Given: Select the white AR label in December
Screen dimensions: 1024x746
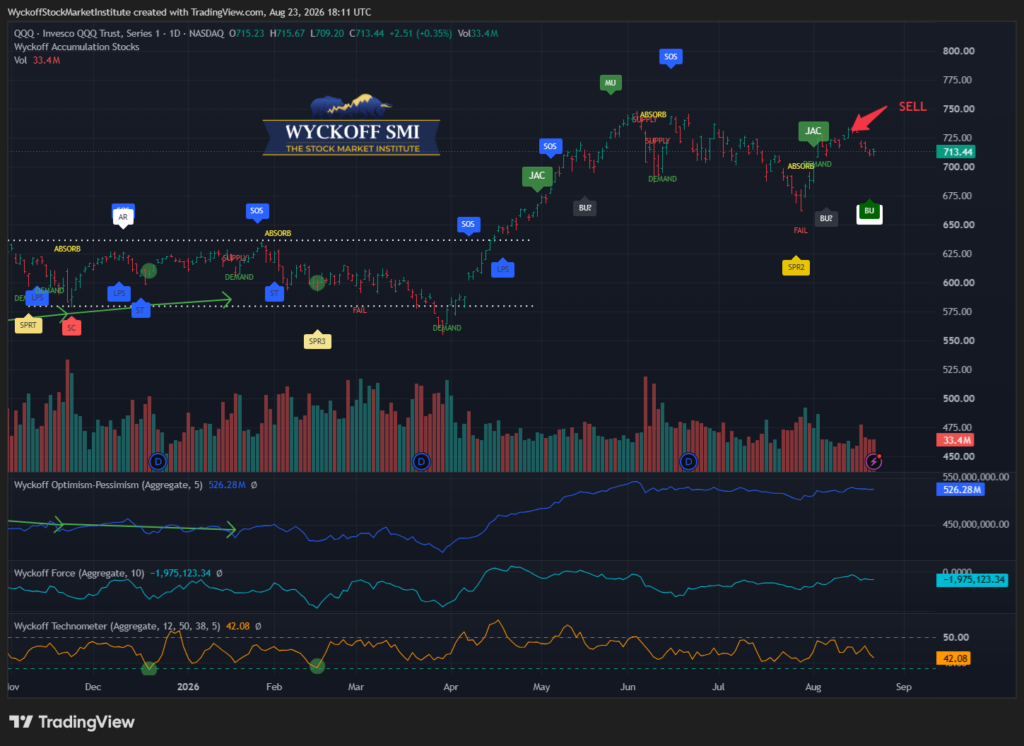Looking at the screenshot, I should click(123, 217).
